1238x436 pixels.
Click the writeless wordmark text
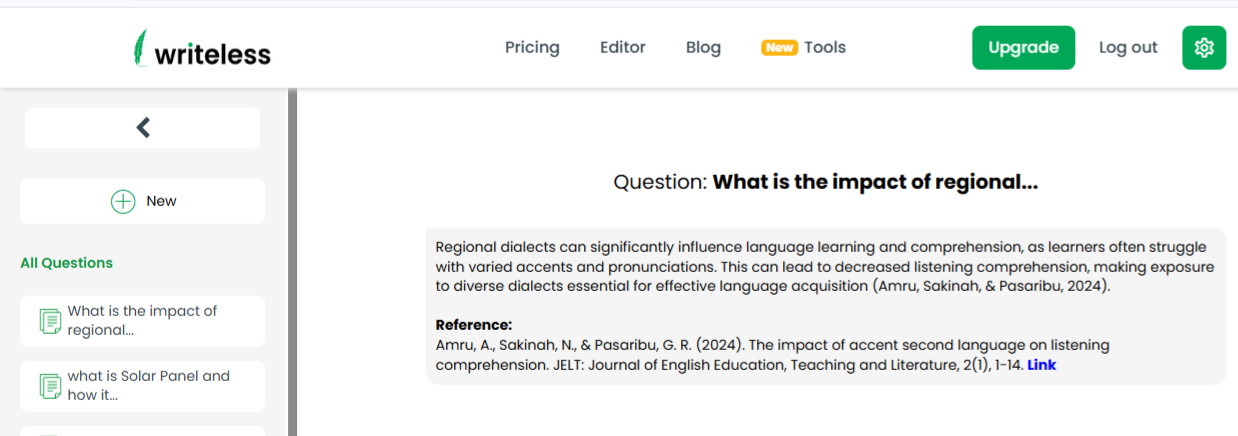[x=212, y=53]
